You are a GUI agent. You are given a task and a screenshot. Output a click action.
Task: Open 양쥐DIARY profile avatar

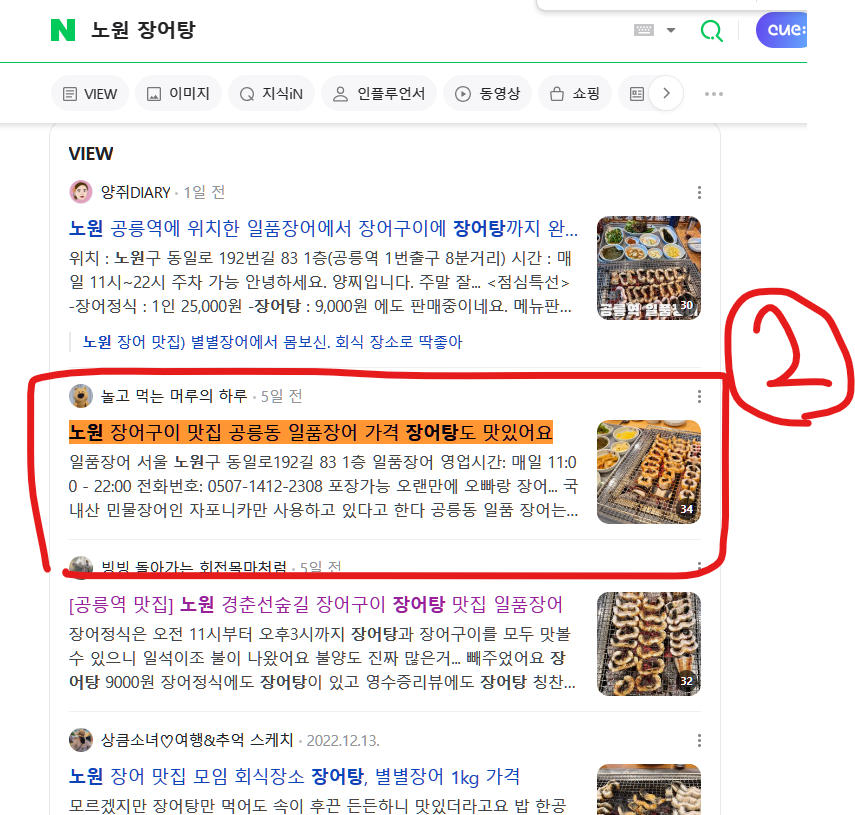coord(81,192)
